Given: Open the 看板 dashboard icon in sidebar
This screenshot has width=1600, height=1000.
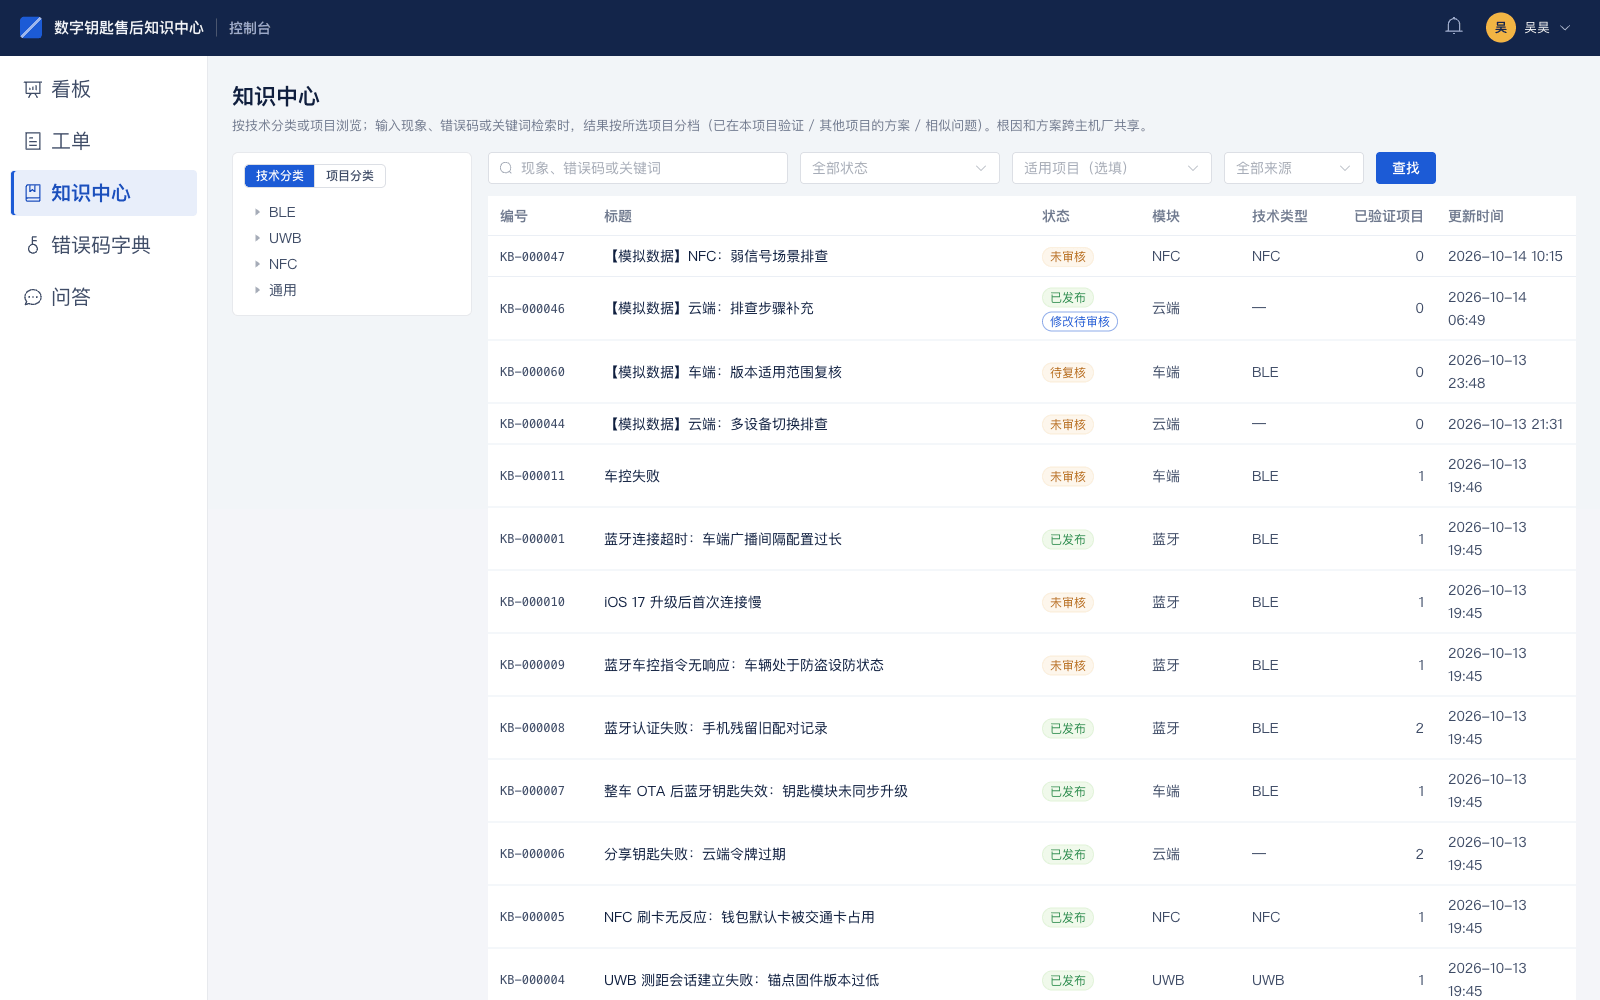Looking at the screenshot, I should (33, 90).
